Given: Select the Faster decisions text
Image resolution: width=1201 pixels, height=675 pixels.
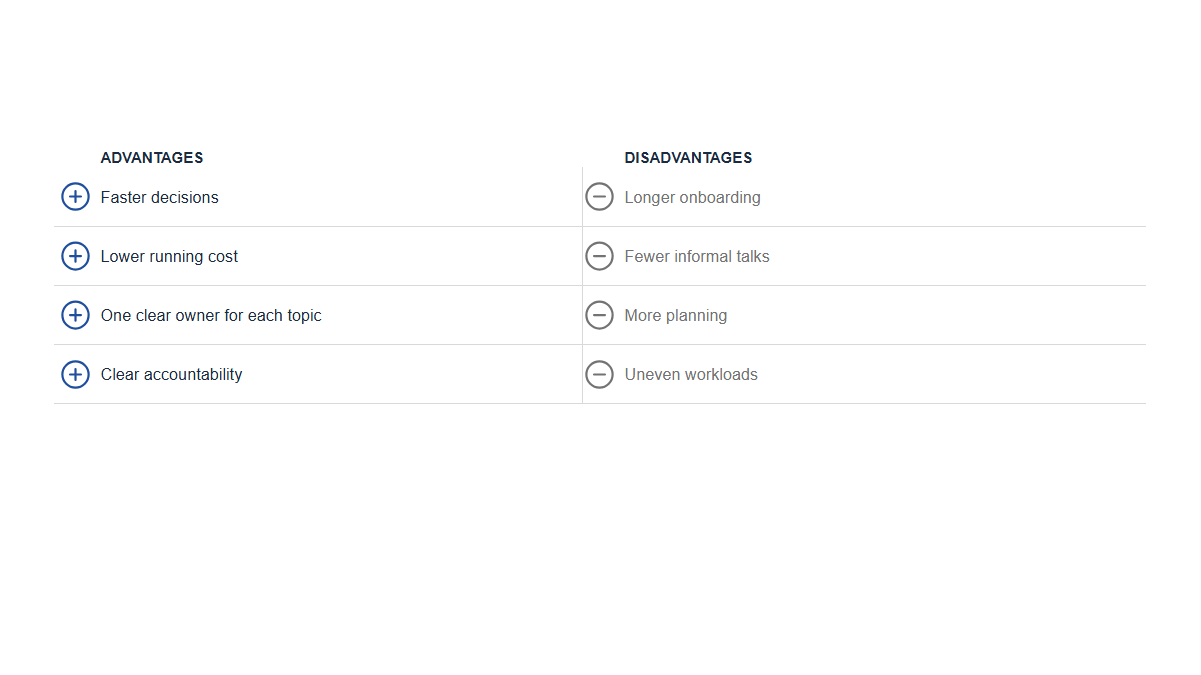Looking at the screenshot, I should (160, 198).
